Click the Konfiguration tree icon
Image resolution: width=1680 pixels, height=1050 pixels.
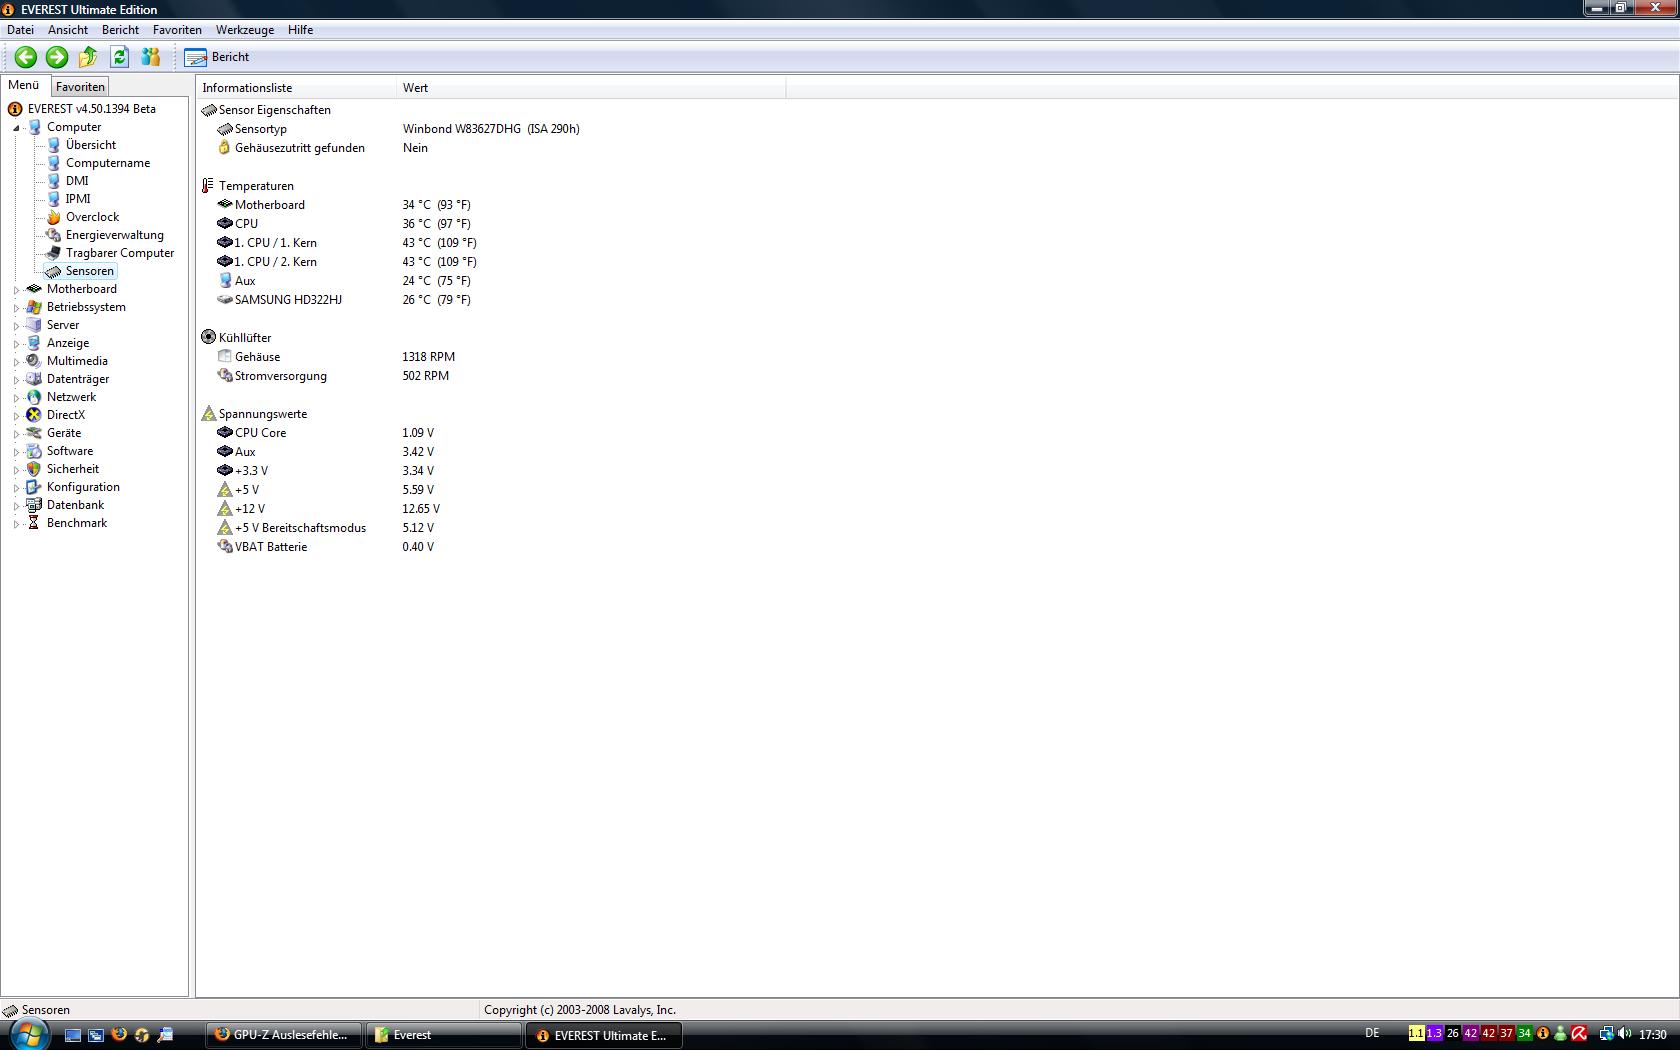point(34,487)
